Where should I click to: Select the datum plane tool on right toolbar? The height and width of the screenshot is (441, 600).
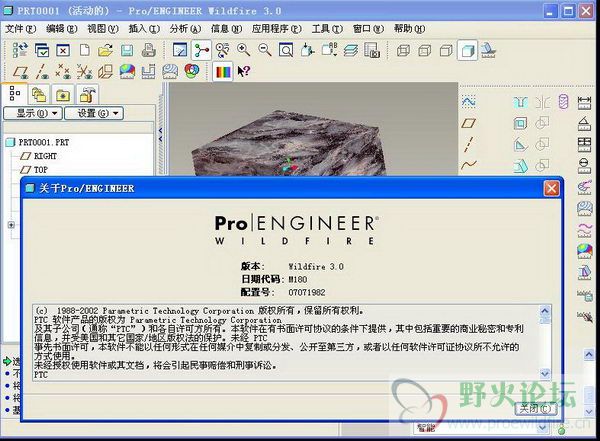click(x=469, y=123)
